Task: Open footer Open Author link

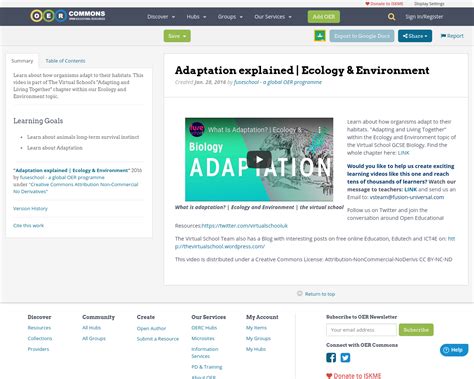Action: click(x=151, y=328)
